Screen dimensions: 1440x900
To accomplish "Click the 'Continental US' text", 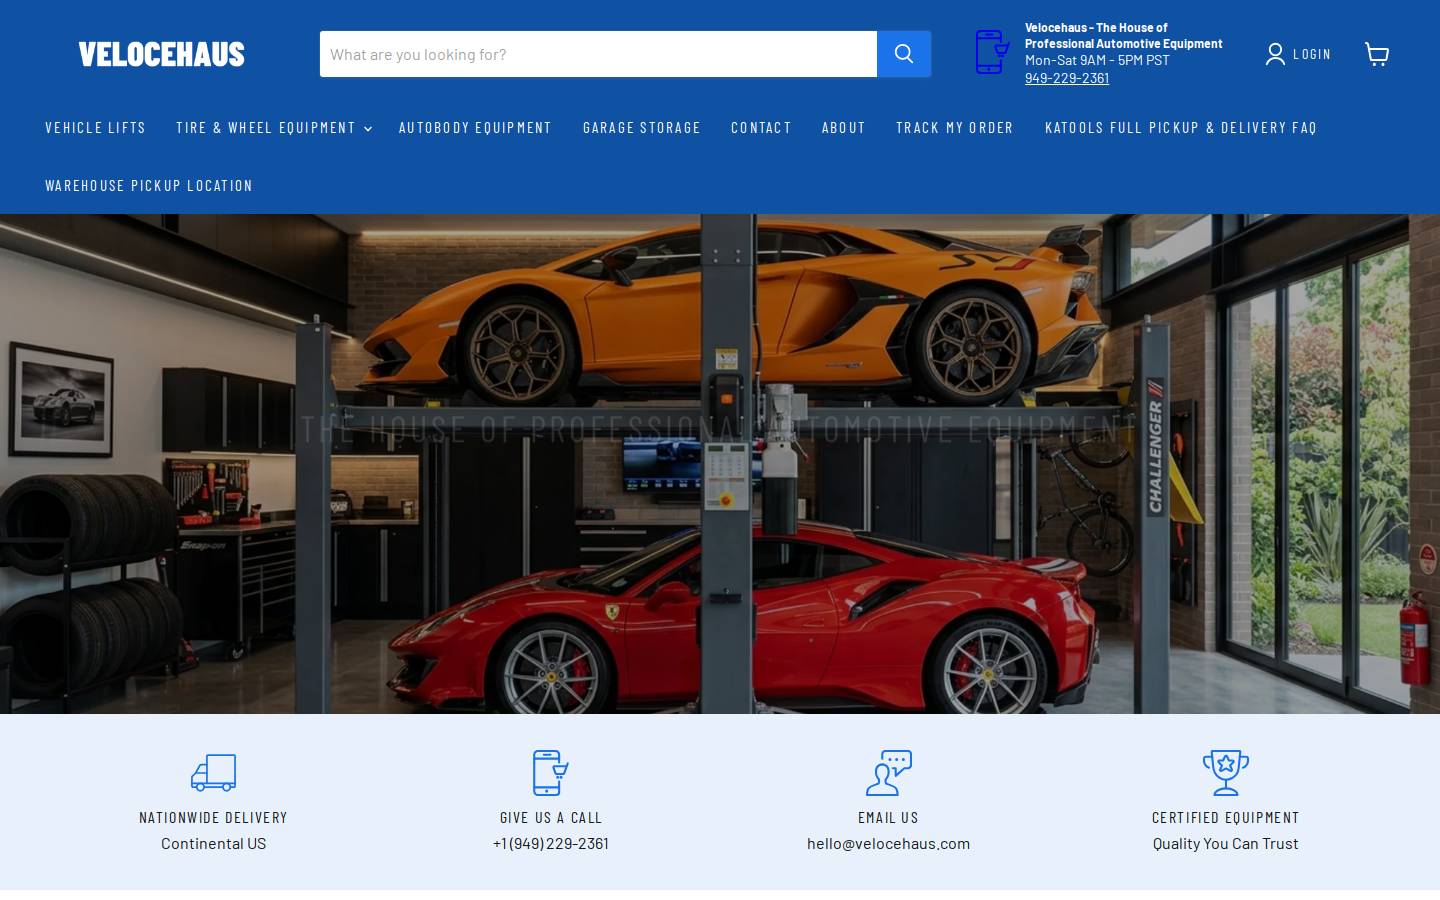I will (214, 843).
